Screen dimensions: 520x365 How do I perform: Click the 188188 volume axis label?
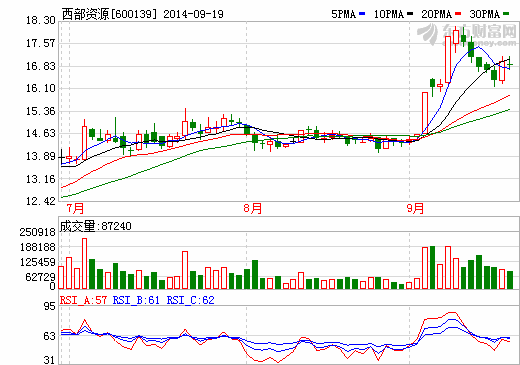point(37,247)
